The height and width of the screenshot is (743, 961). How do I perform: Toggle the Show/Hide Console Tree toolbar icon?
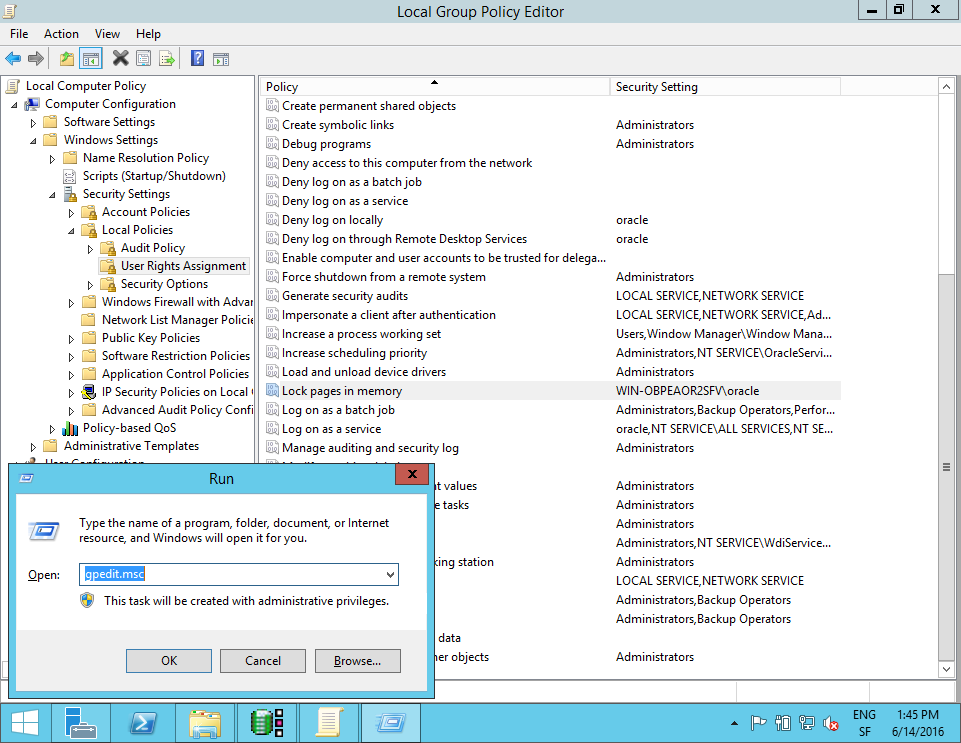tap(90, 58)
